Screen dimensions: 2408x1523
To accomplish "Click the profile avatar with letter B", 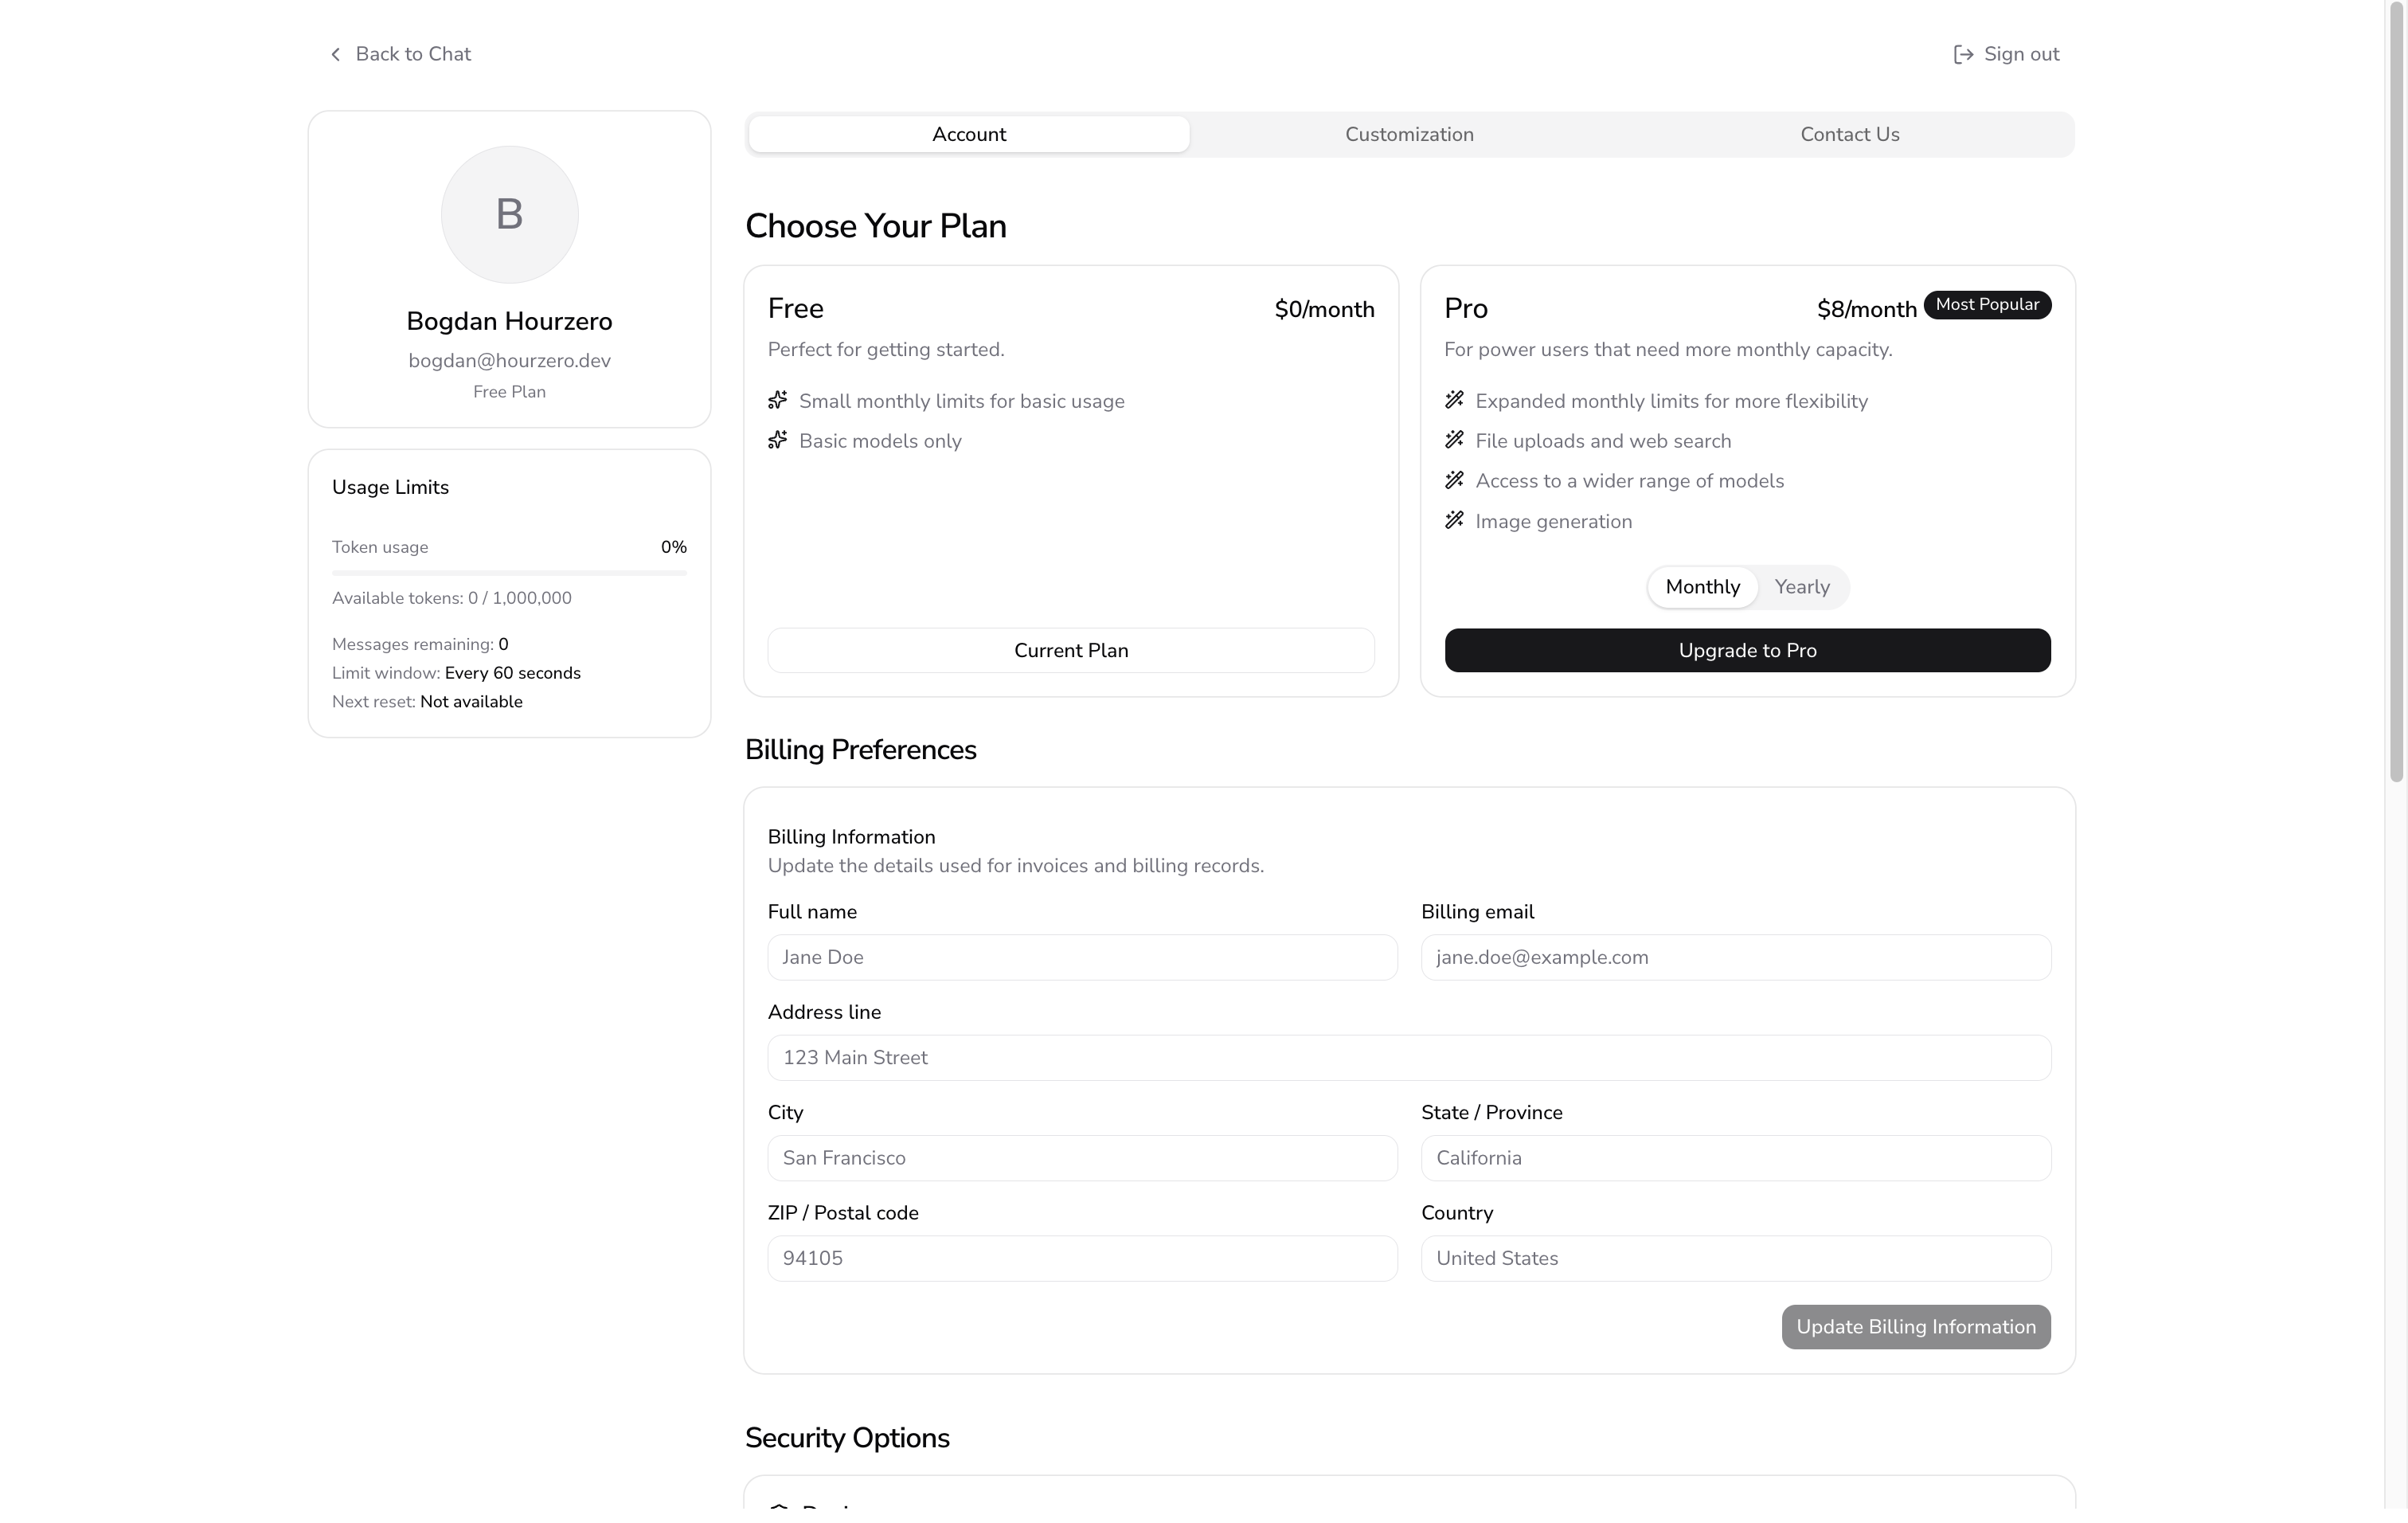I will coord(509,214).
